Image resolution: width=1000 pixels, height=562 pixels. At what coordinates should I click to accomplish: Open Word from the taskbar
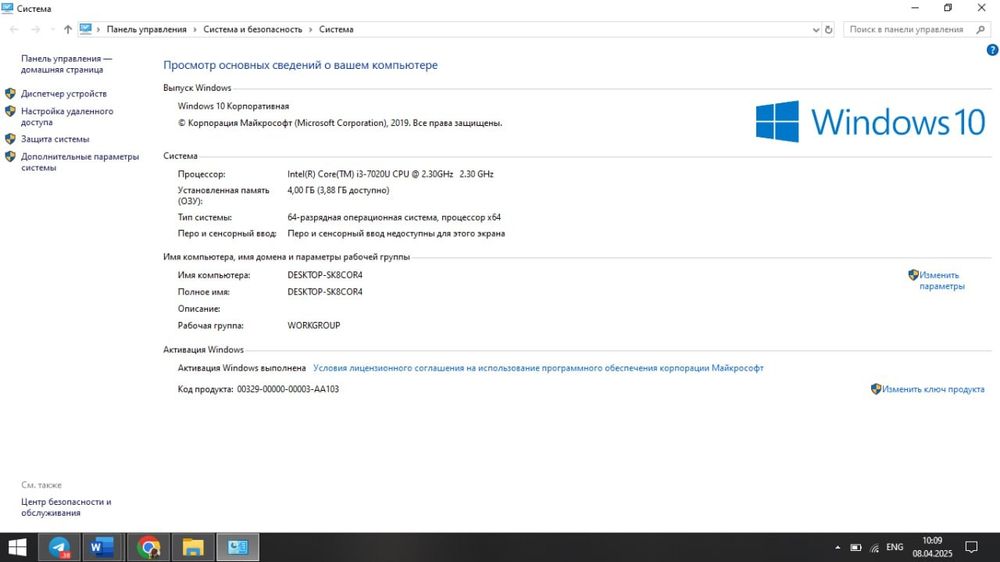click(103, 547)
